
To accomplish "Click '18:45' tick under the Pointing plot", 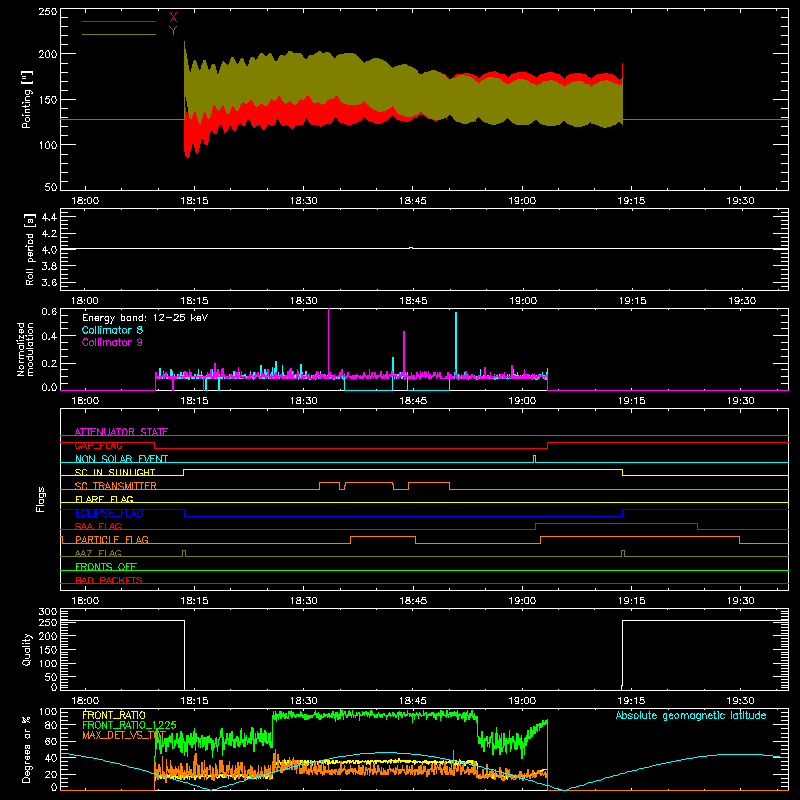I will [x=413, y=201].
